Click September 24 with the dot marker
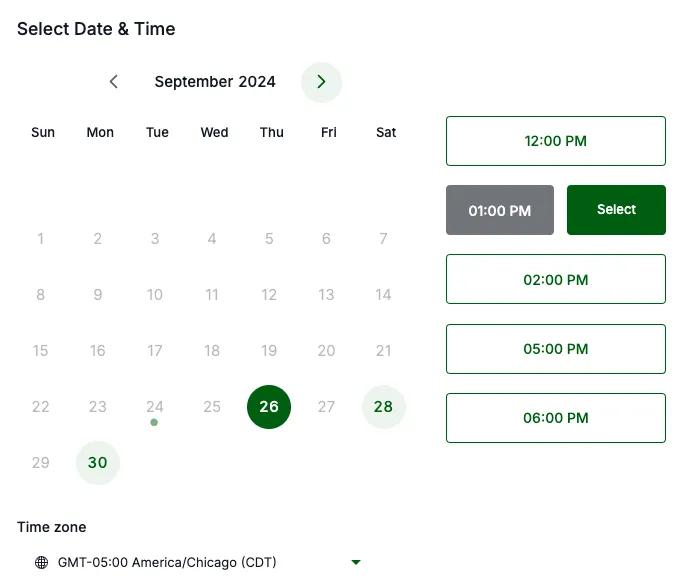This screenshot has width=684, height=588. tap(155, 407)
